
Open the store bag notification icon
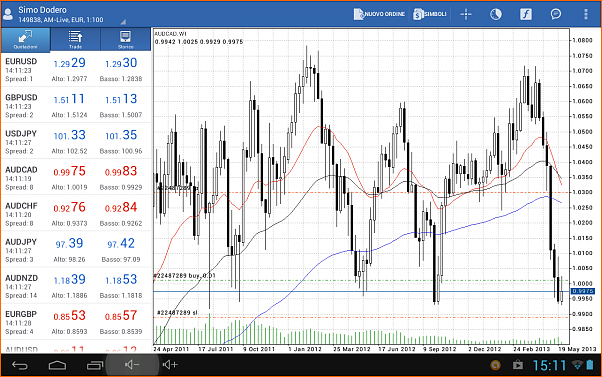pos(518,365)
